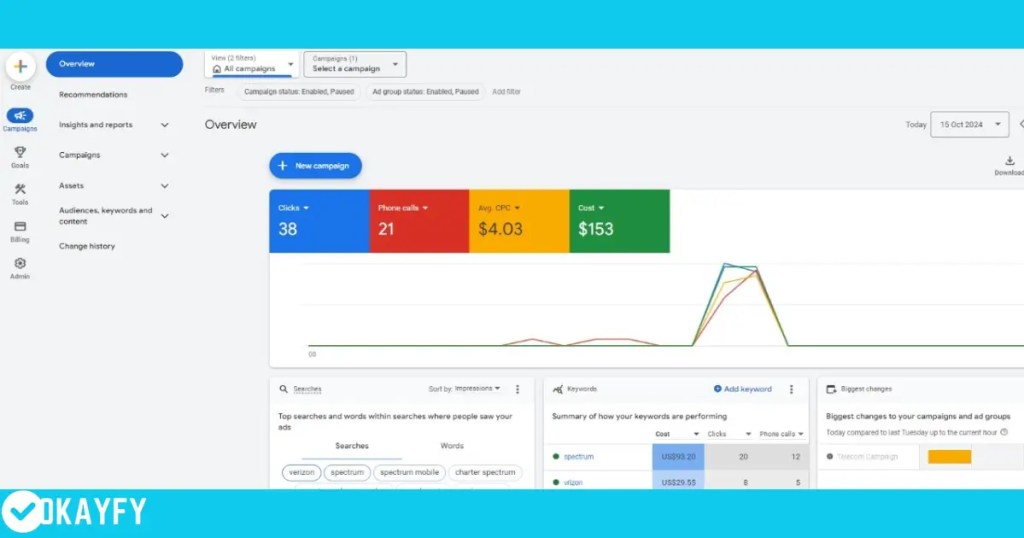Open Change history in the sidebar
The image size is (1024, 538).
point(87,246)
